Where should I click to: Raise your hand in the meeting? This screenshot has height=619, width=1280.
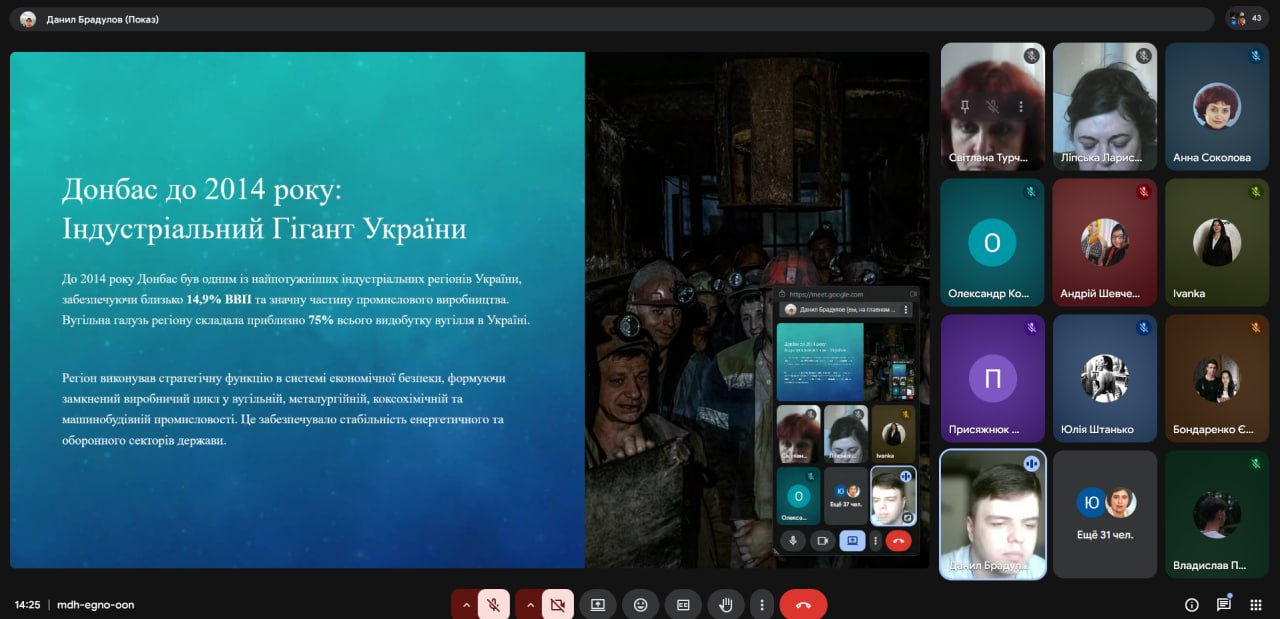coord(726,604)
